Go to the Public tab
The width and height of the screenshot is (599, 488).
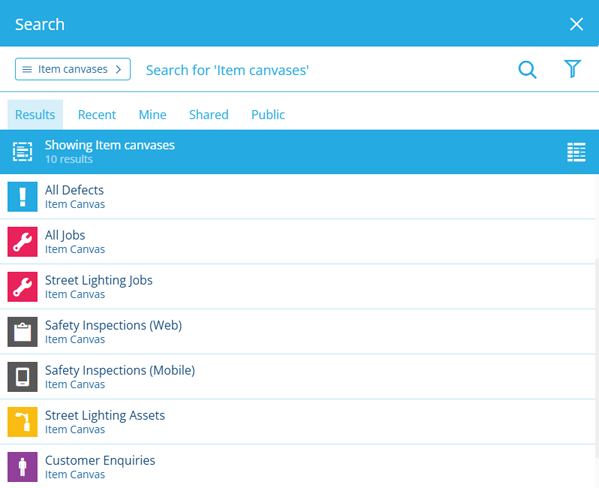(268, 115)
